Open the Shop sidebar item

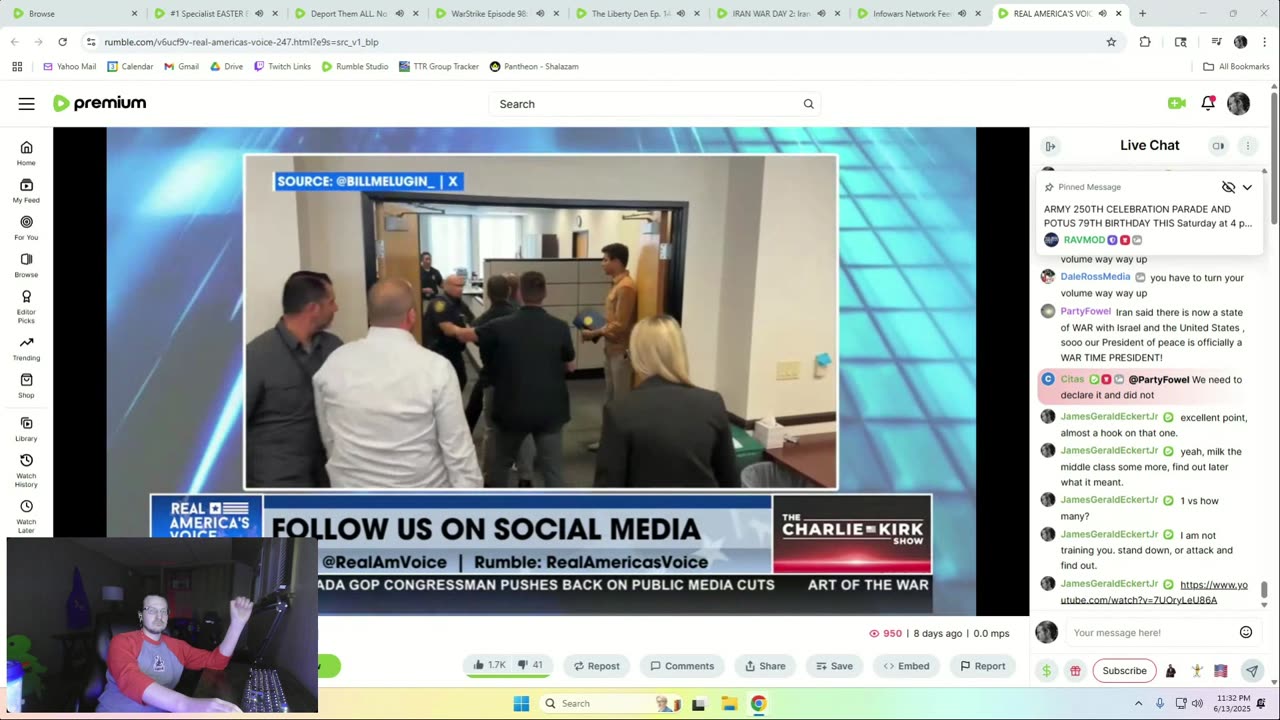[x=26, y=386]
